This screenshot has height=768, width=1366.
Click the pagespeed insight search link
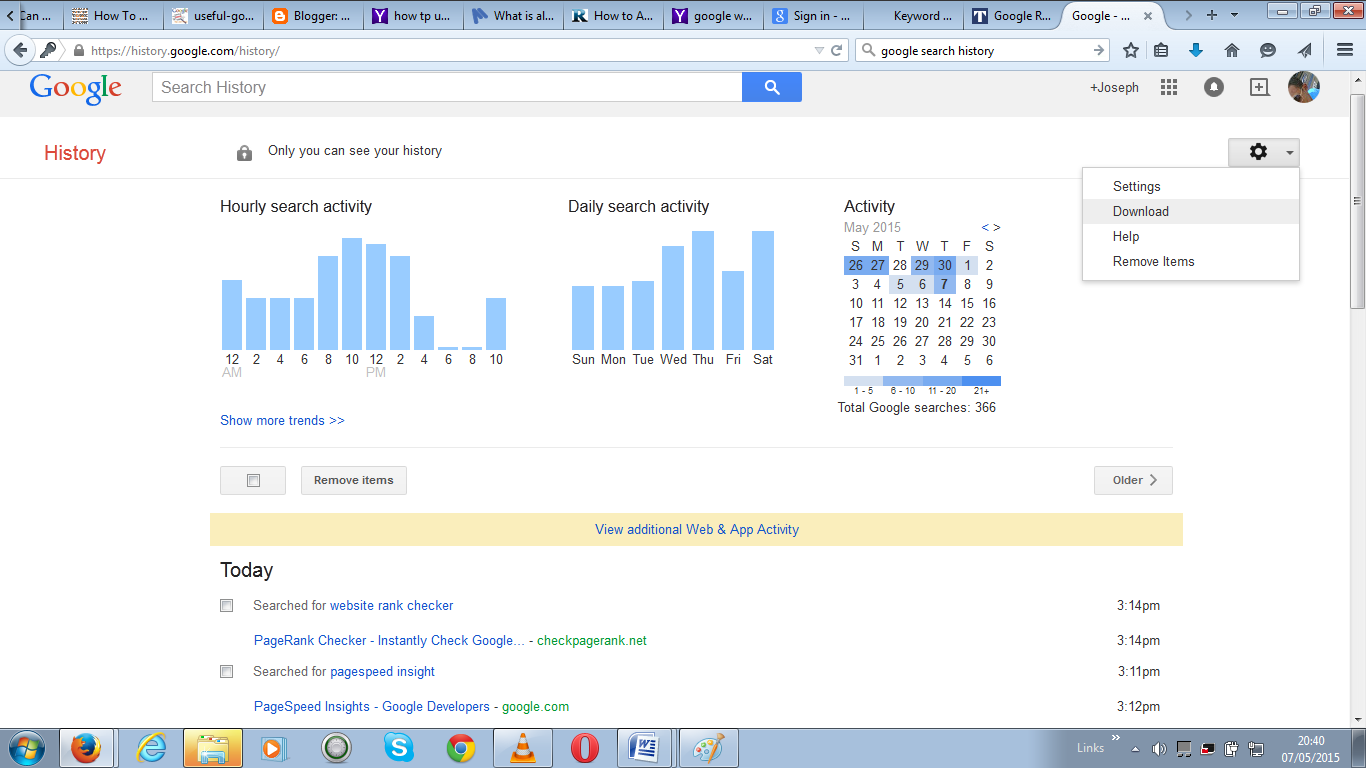tap(383, 671)
